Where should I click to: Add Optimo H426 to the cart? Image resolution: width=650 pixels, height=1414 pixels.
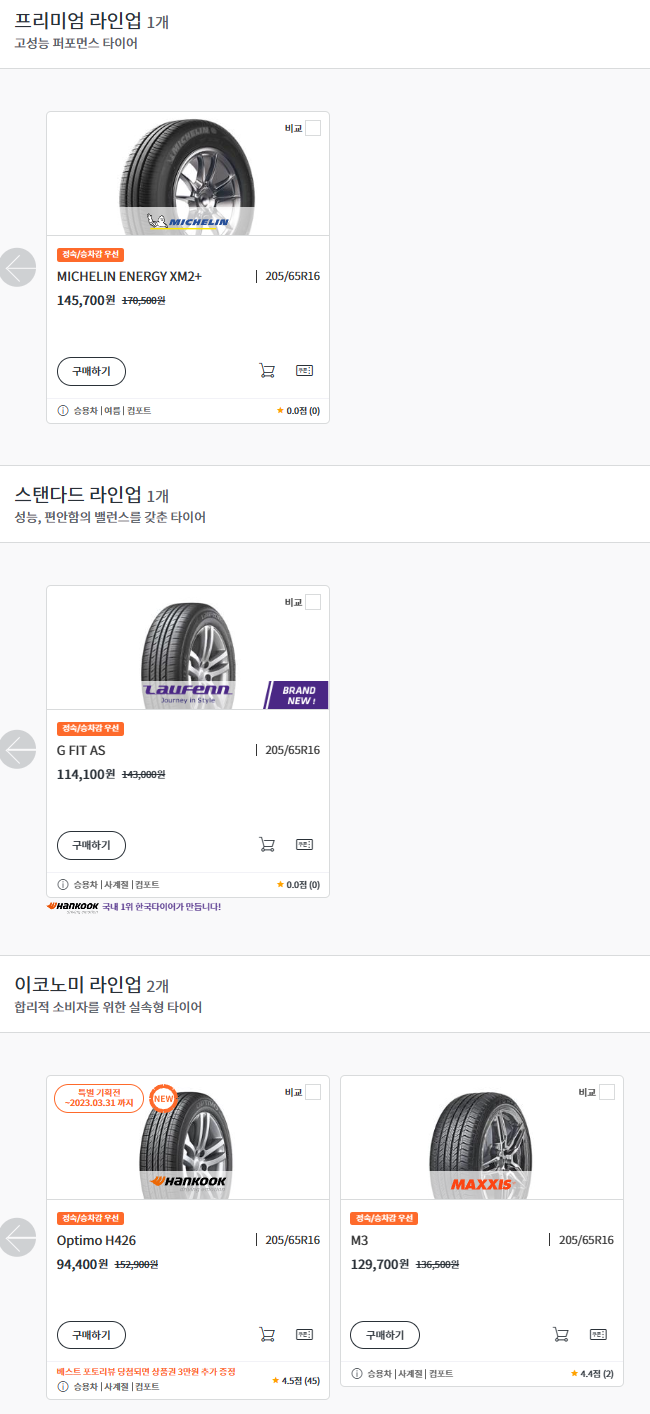pyautogui.click(x=267, y=1334)
